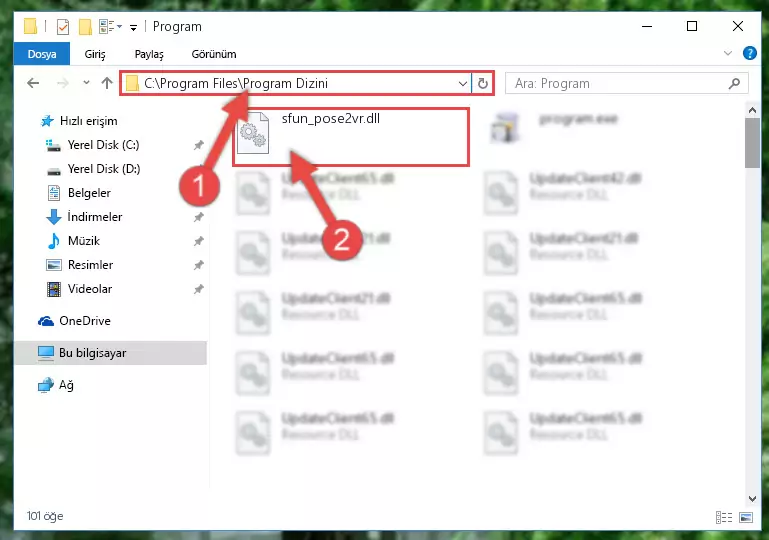Viewport: 769px width, 540px height.
Task: Click pin icon next to Müzik
Action: 198,241
